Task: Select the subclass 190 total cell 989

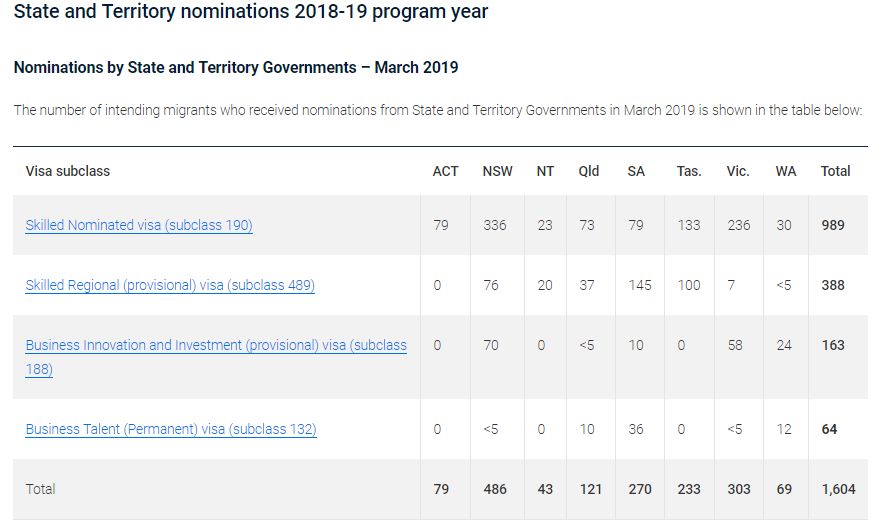Action: tap(833, 225)
